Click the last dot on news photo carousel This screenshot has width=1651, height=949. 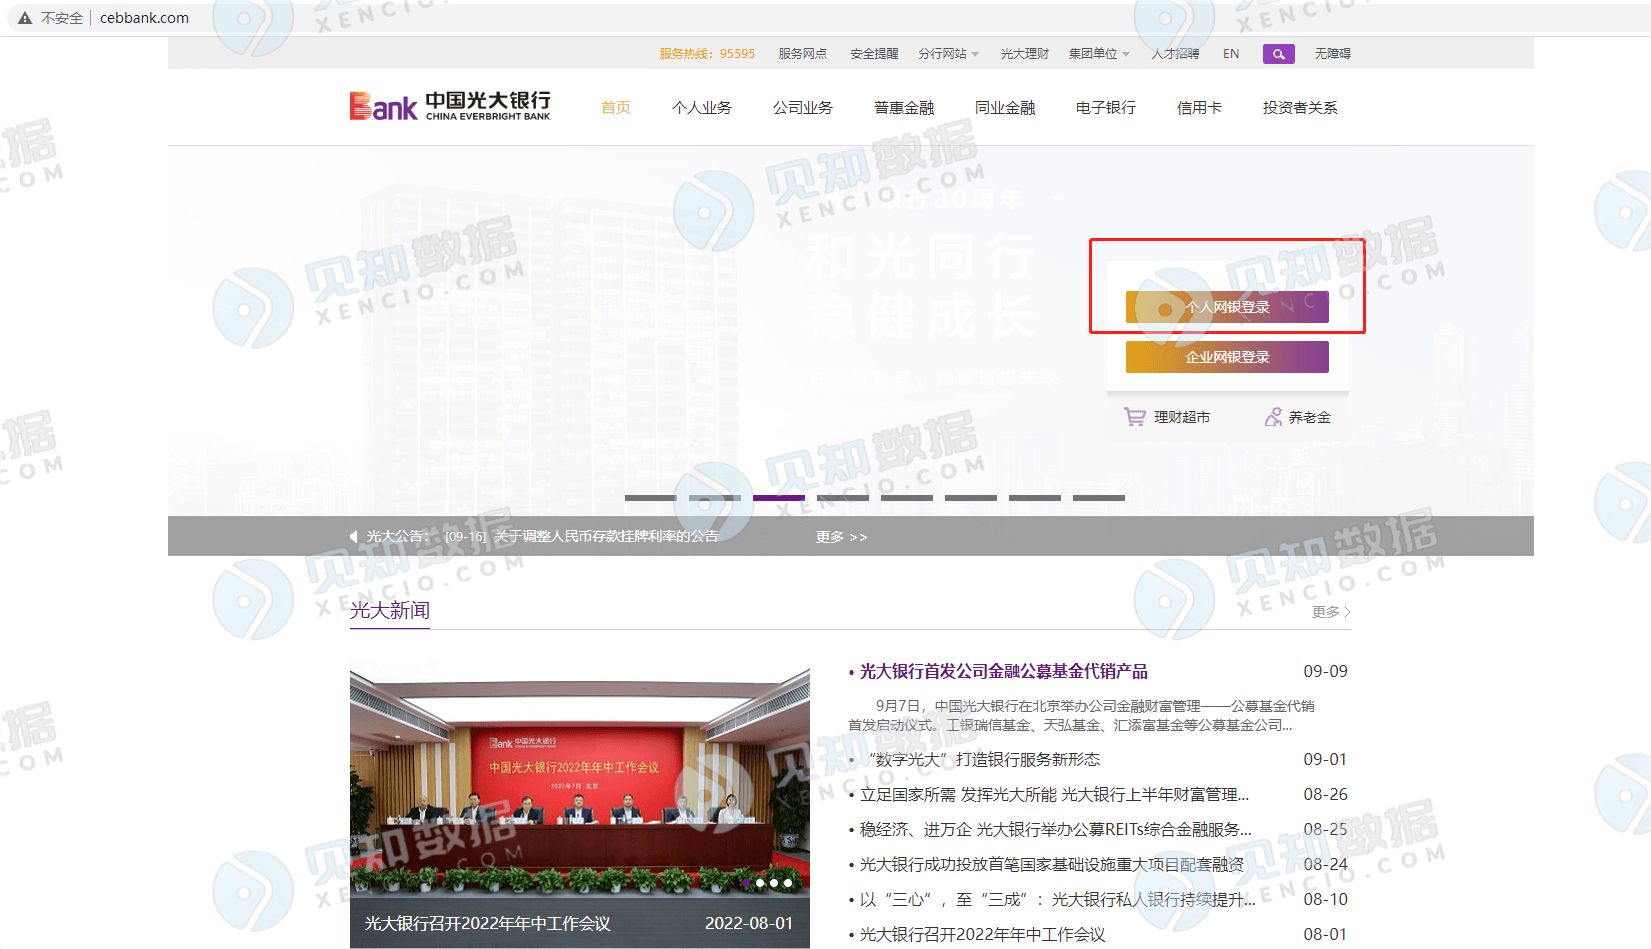pos(788,883)
